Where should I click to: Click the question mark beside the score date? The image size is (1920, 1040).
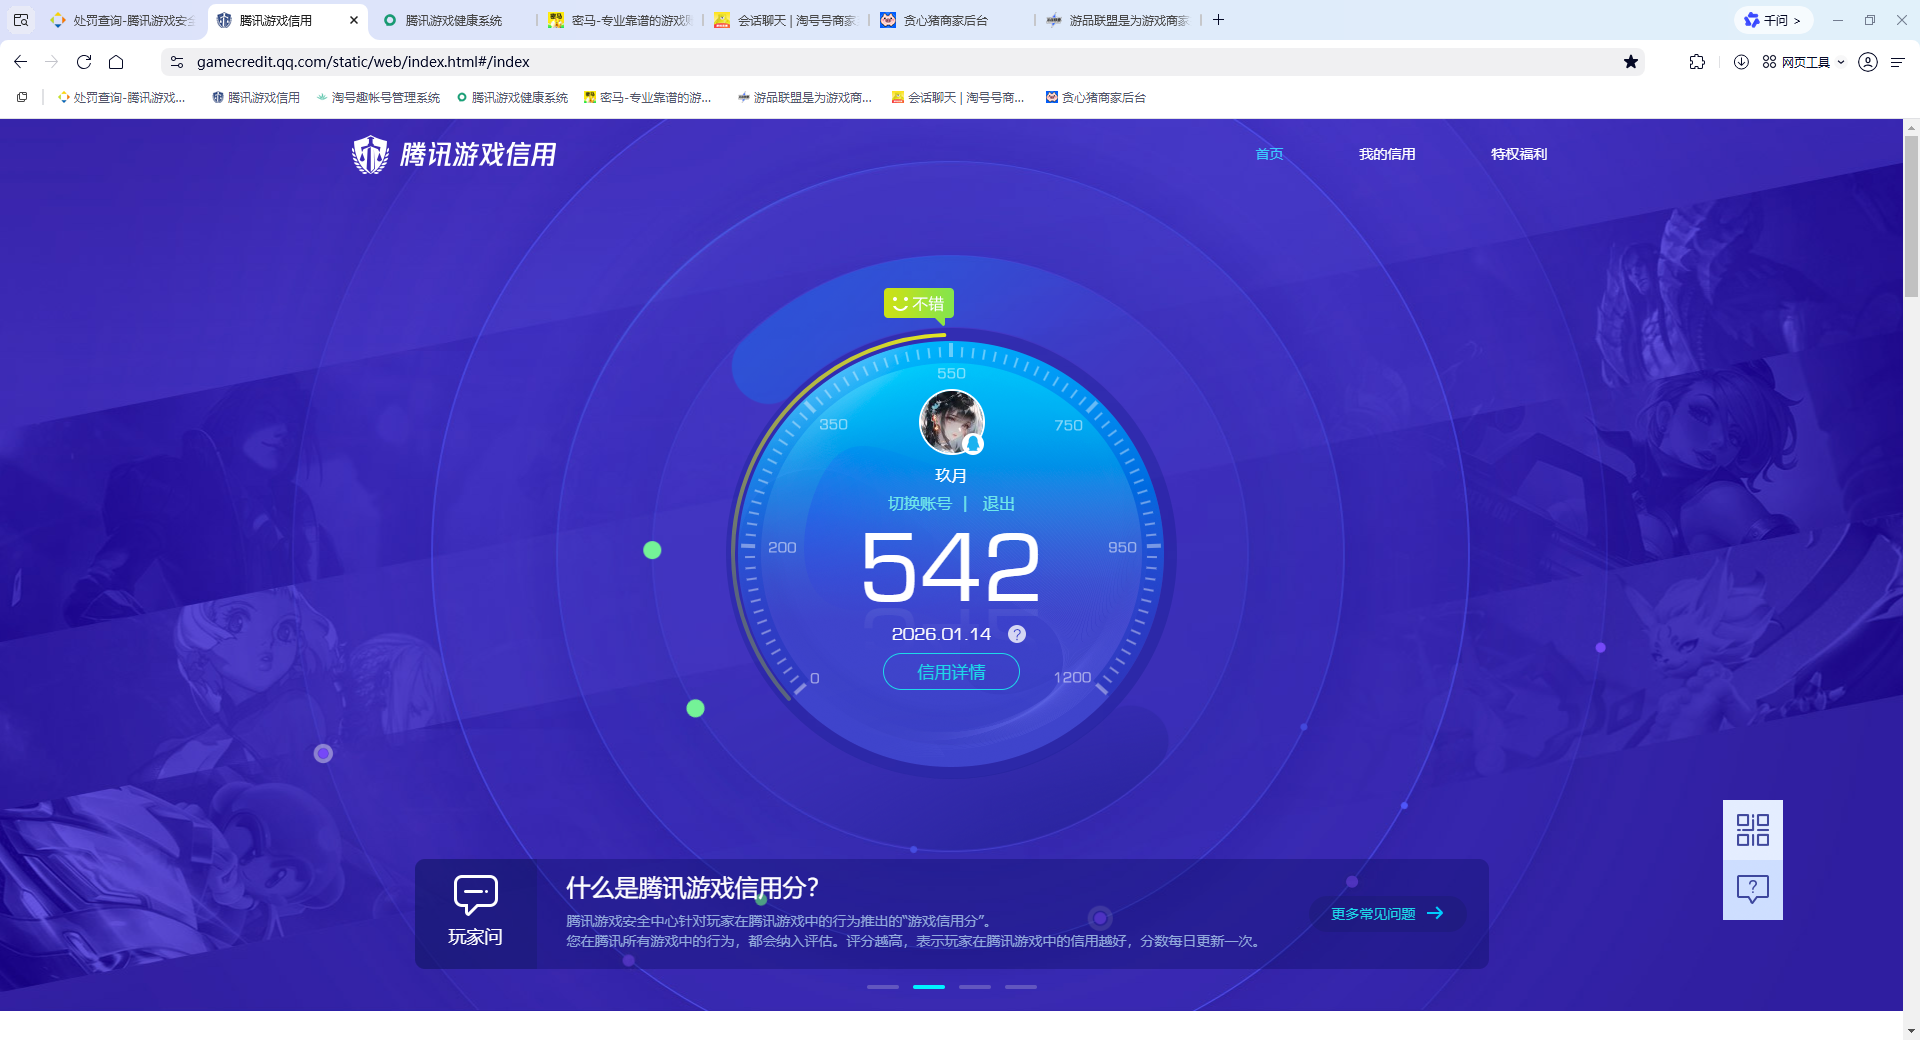1017,633
